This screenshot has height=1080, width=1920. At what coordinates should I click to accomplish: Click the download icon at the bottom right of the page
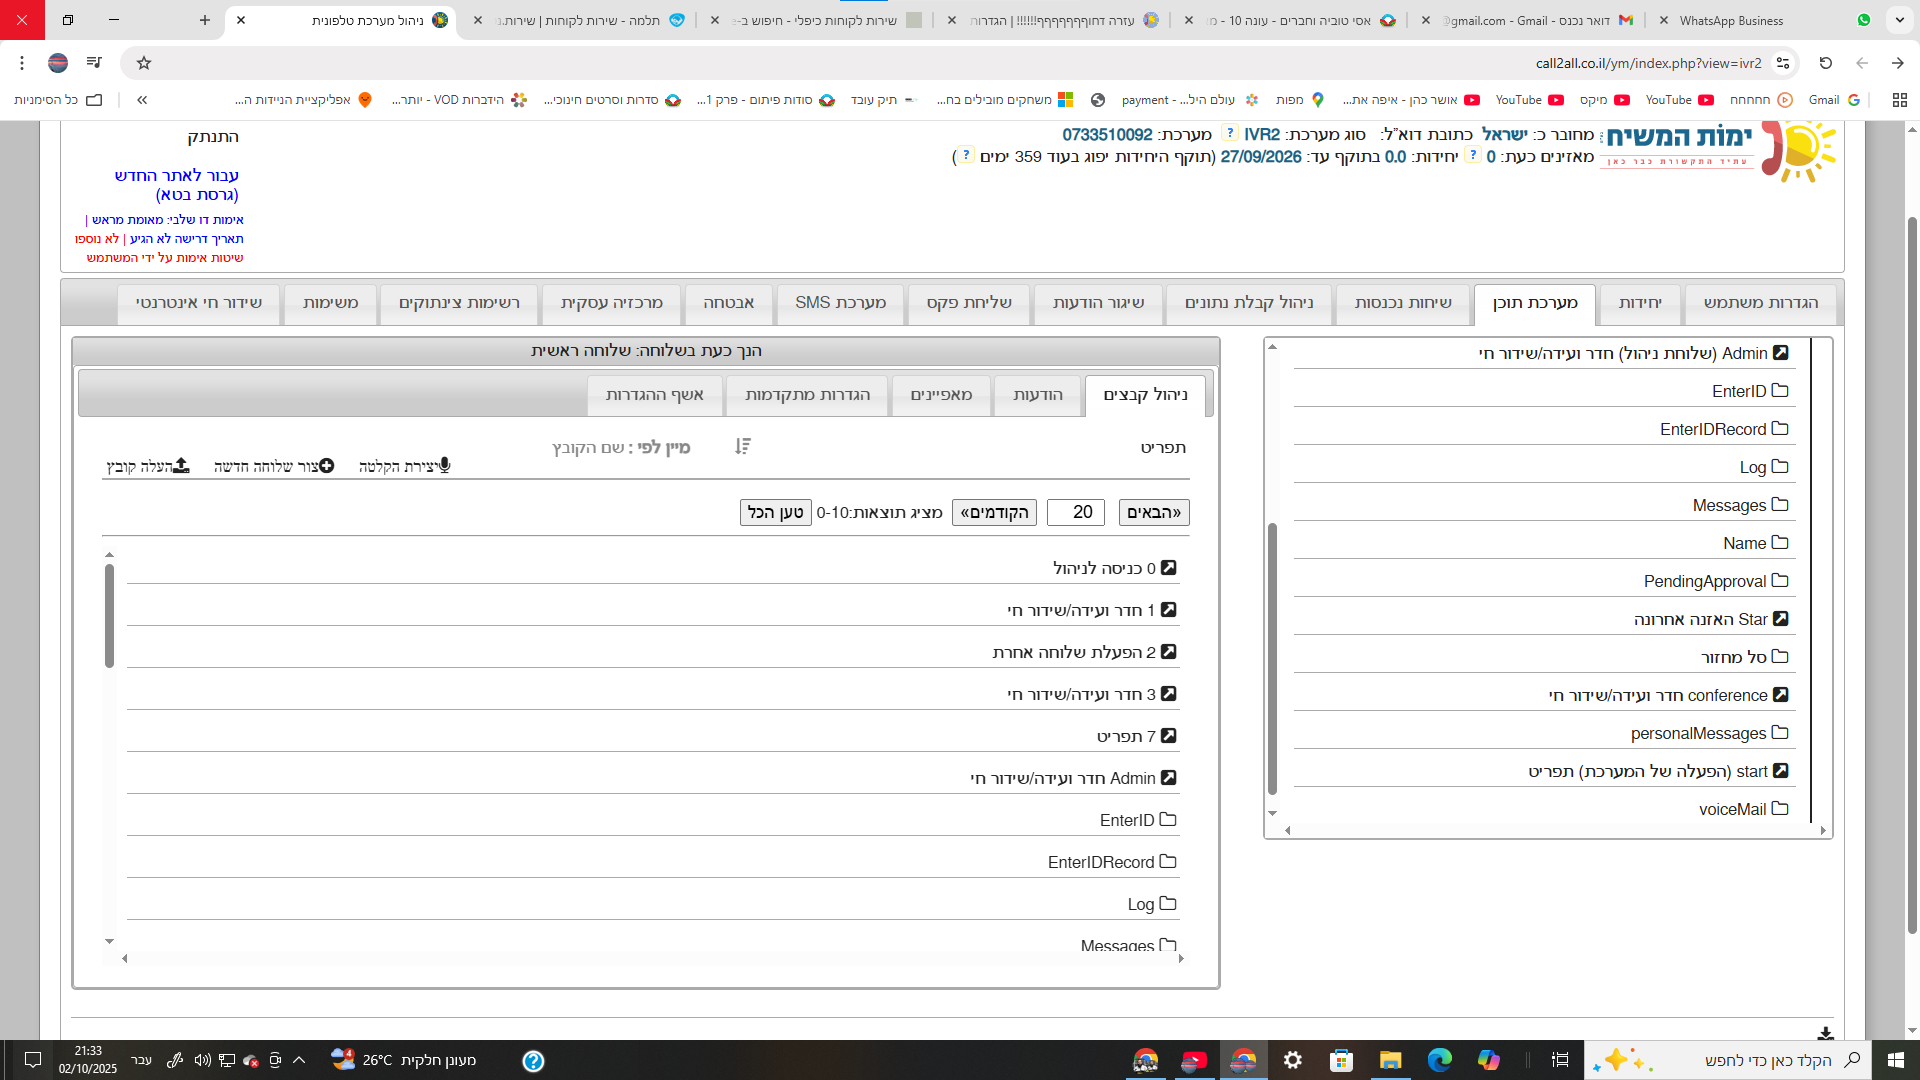pos(1825,1034)
